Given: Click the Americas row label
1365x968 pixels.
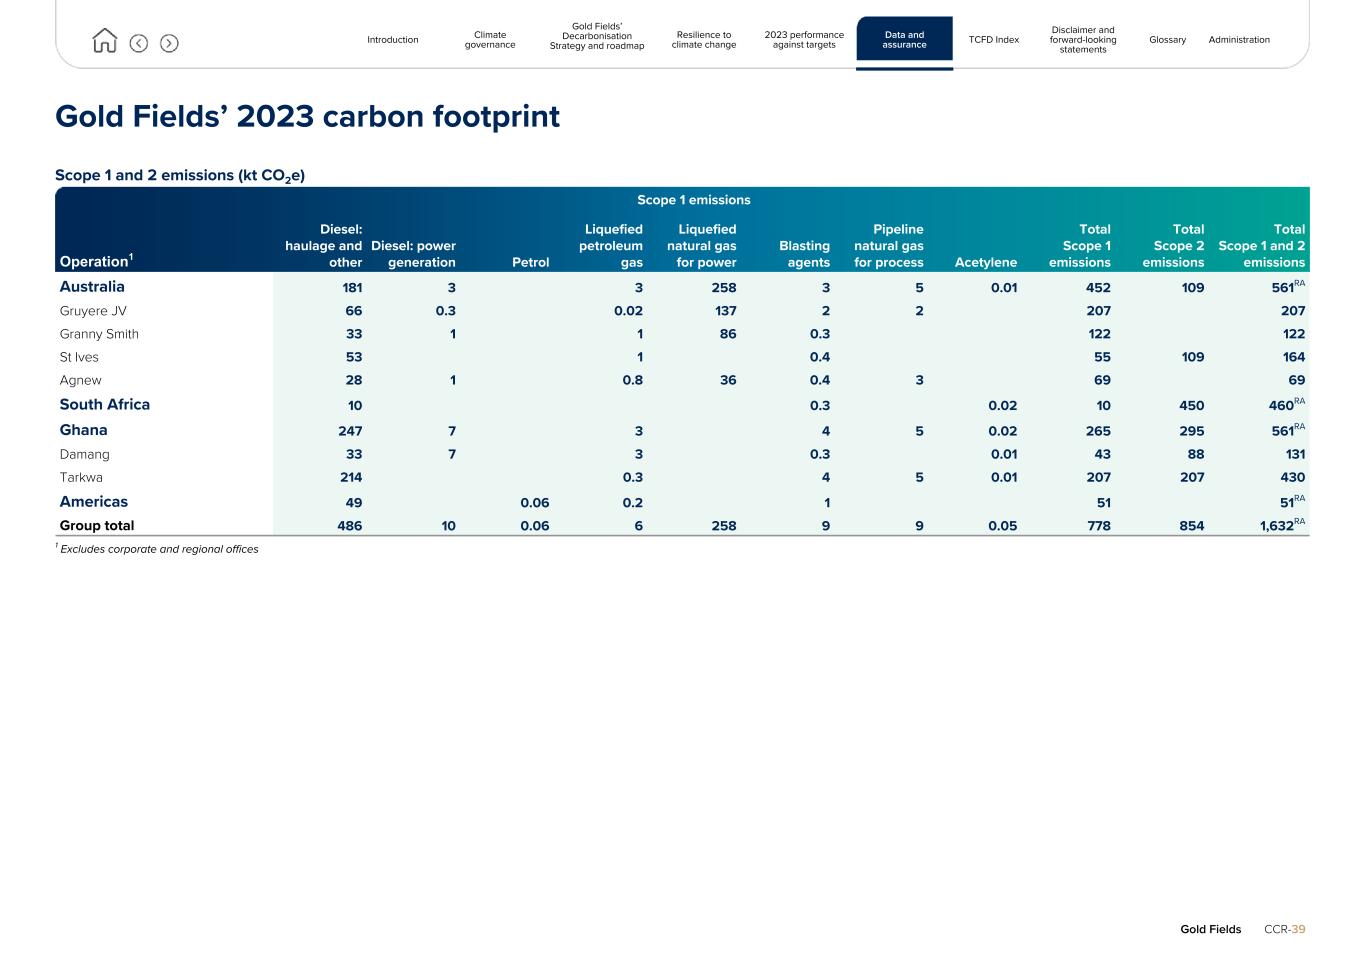Looking at the screenshot, I should (94, 502).
